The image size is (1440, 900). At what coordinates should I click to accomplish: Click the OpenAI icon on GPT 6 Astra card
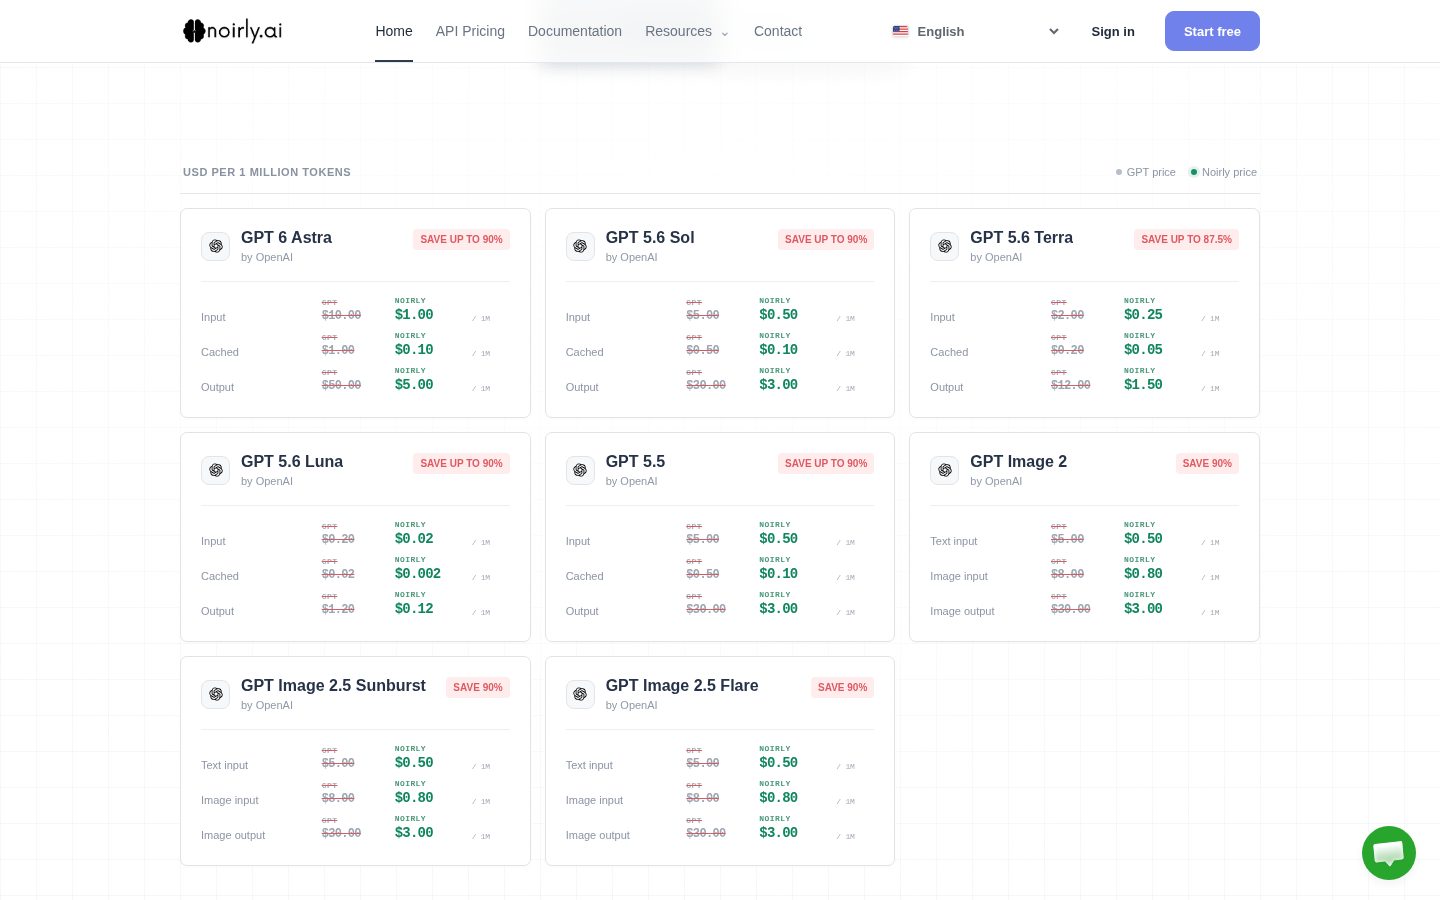pos(216,246)
